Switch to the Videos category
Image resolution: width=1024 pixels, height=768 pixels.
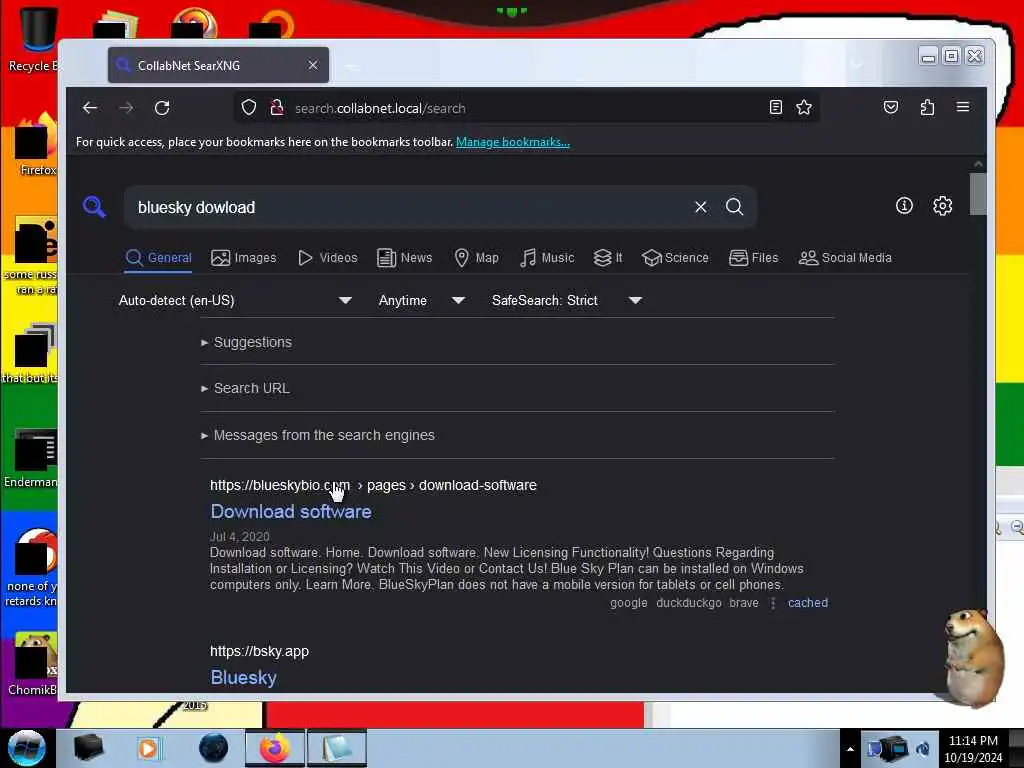328,258
